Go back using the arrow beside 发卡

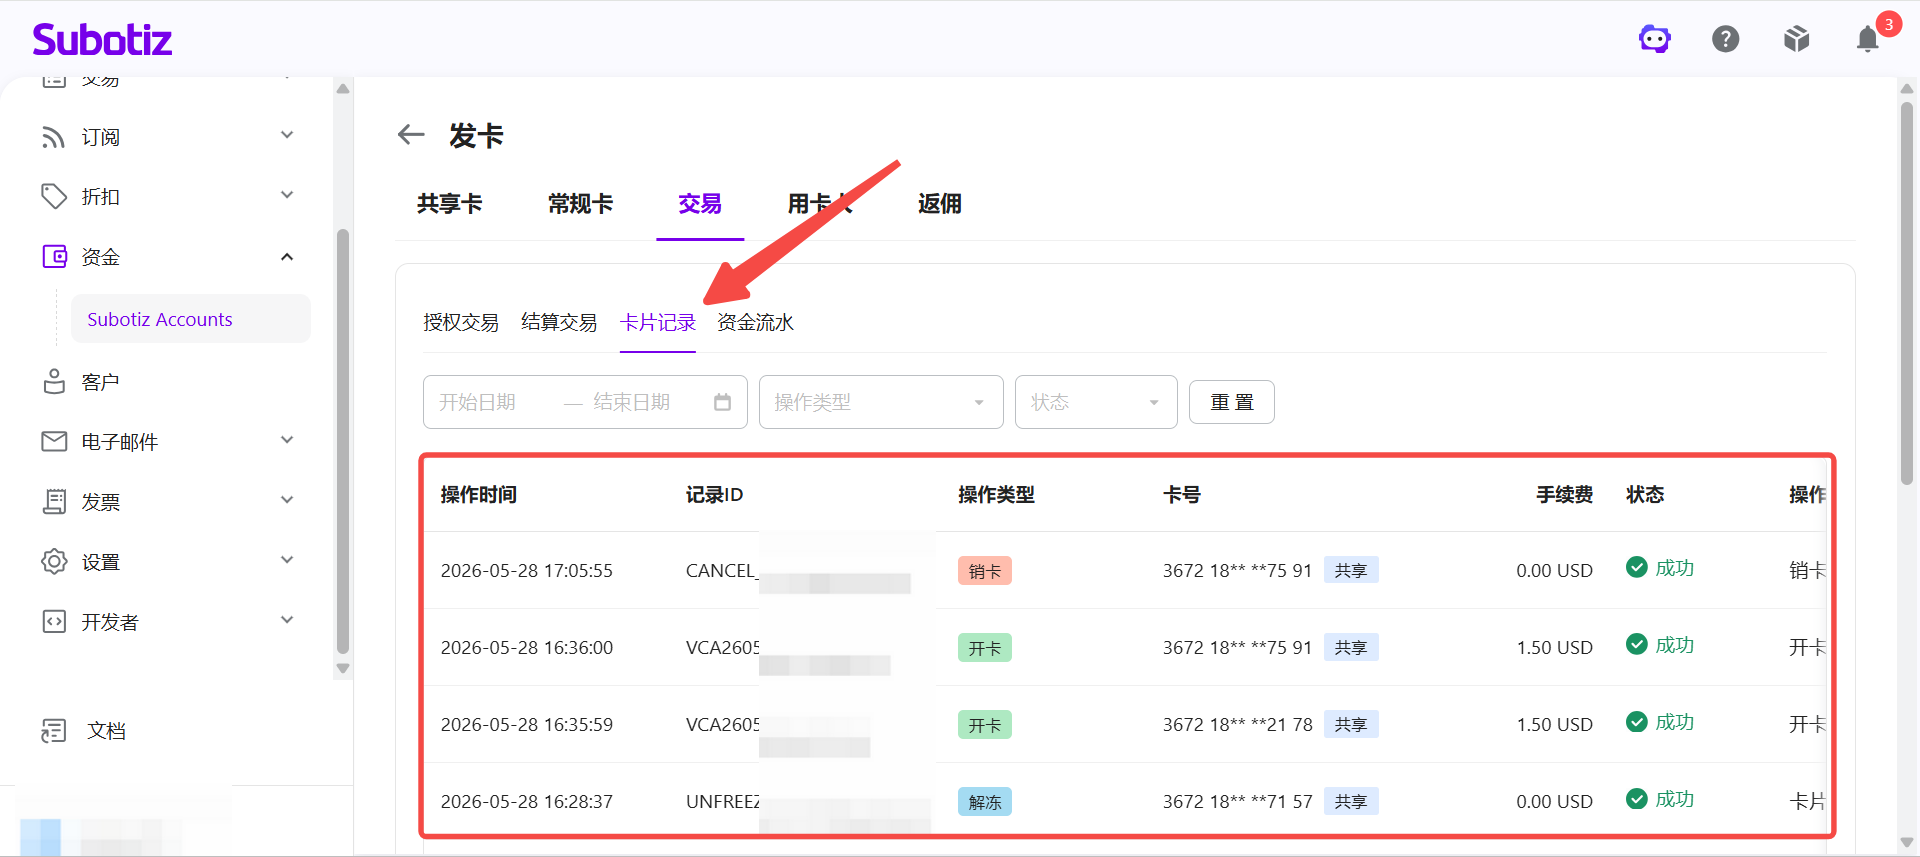[x=411, y=134]
